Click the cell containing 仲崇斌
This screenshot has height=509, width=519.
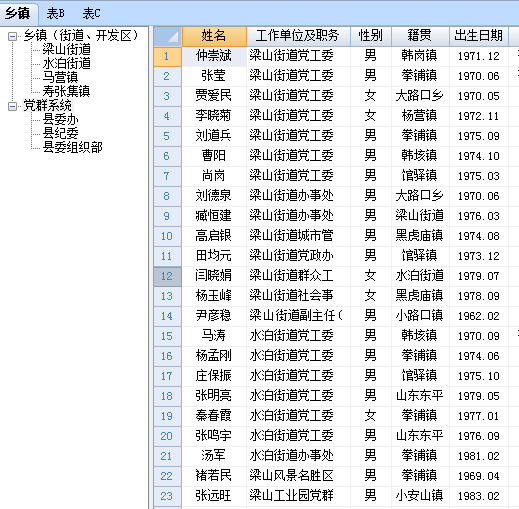coord(214,56)
